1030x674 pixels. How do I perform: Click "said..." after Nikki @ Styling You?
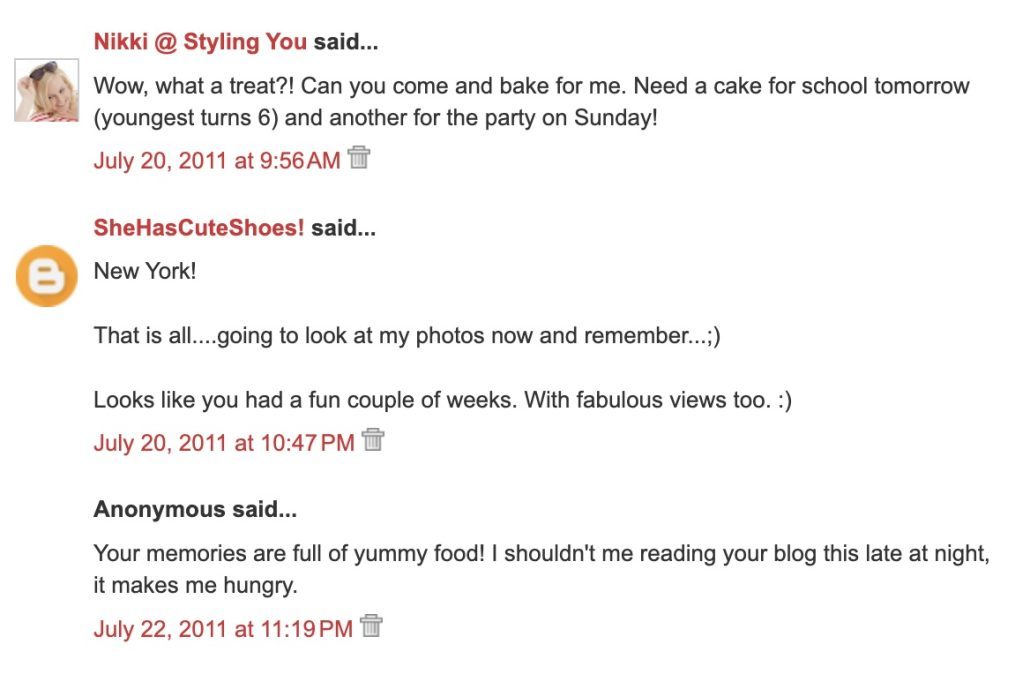pos(346,42)
